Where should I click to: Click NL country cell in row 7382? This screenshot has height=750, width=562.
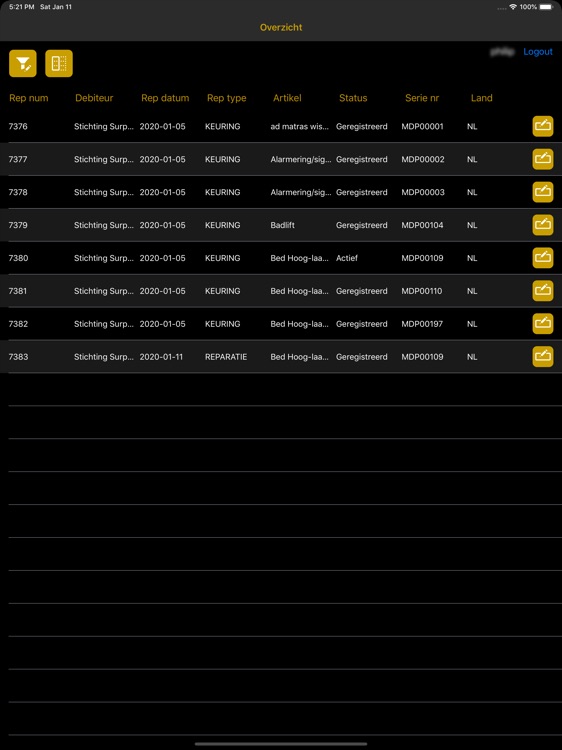(472, 324)
